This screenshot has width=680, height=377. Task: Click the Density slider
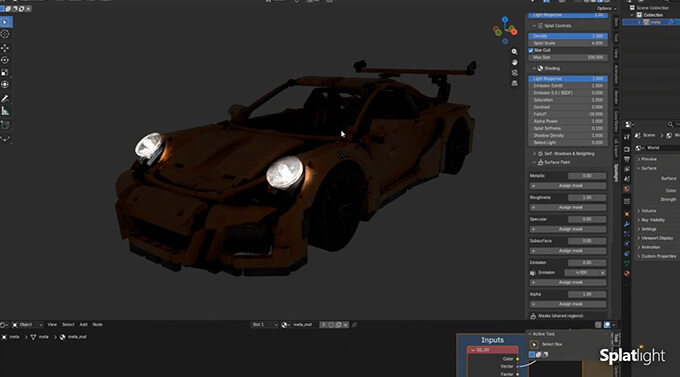pos(568,36)
